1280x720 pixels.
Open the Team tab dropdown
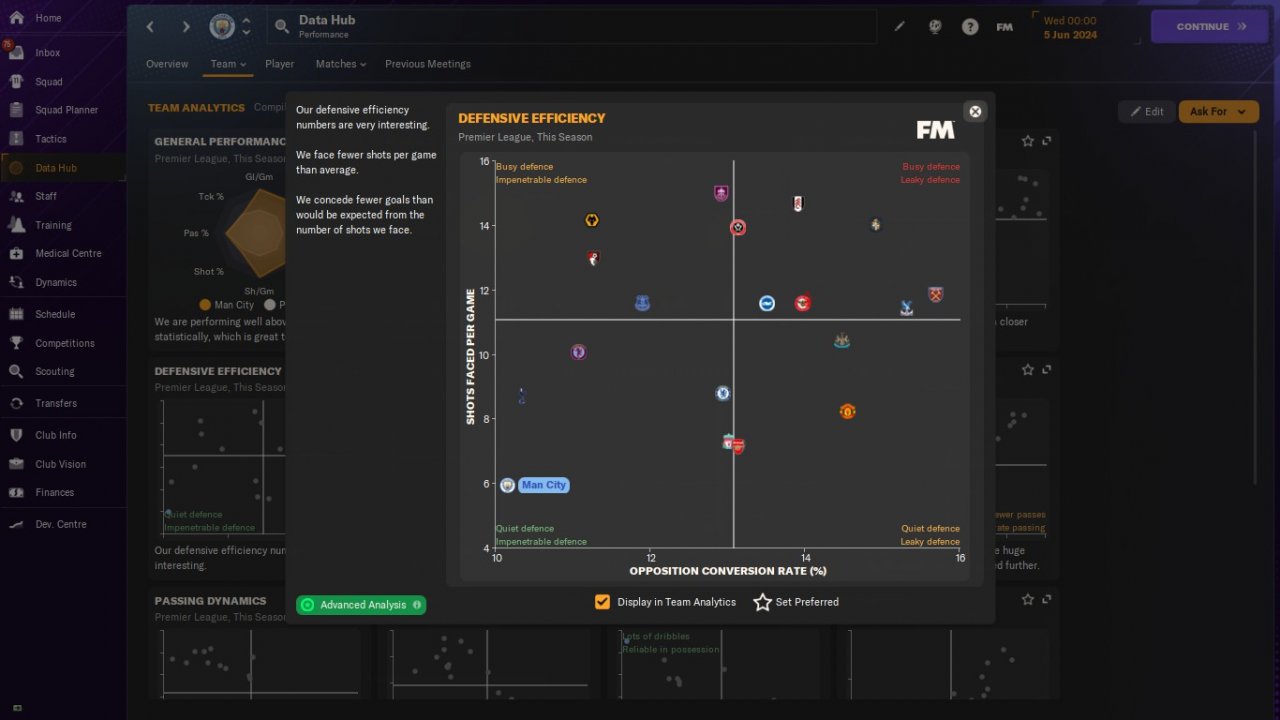pos(228,64)
